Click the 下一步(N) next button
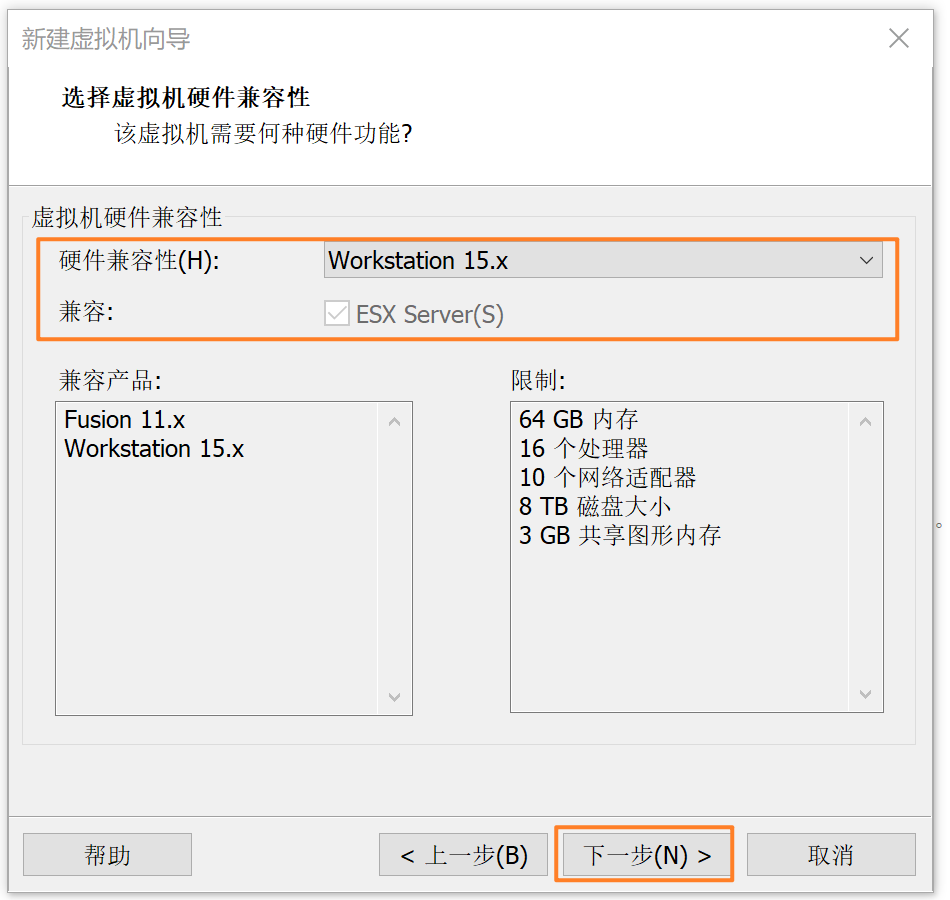 tap(646, 855)
